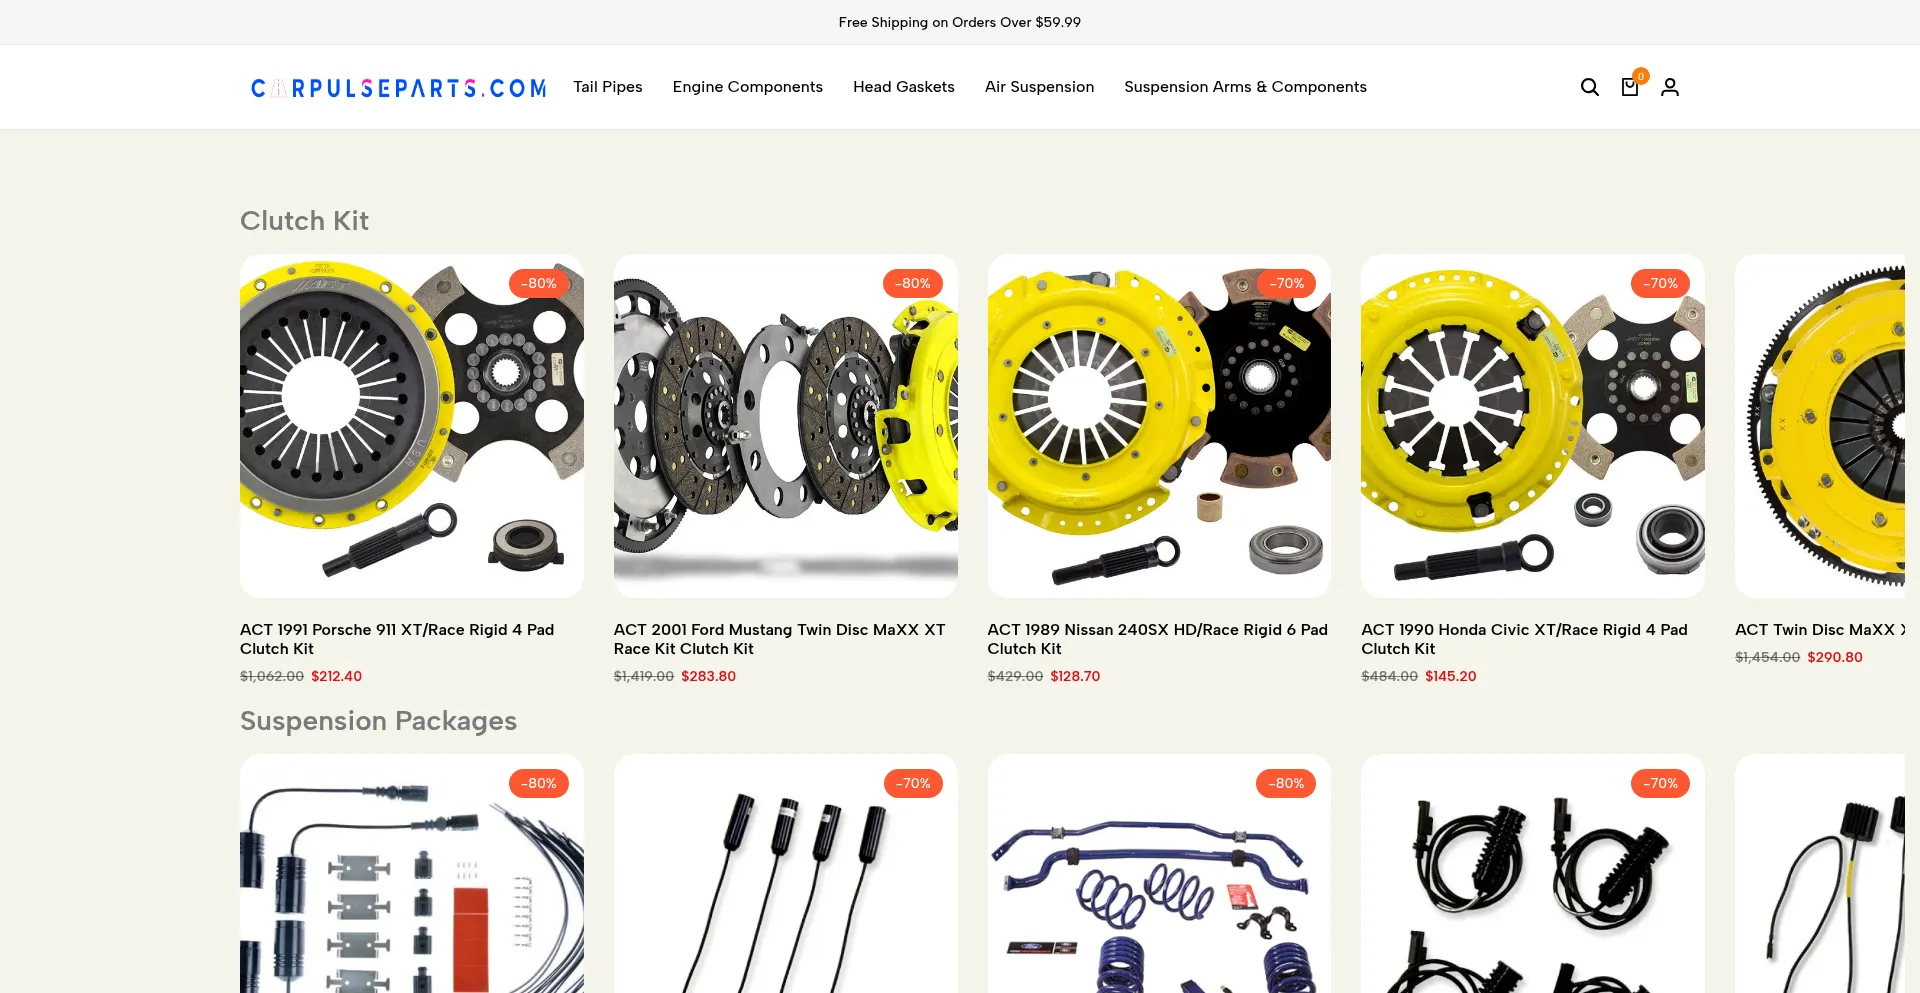The image size is (1920, 993).
Task: Open ACT 2001 Ford Mustang clutch kit link
Action: pyautogui.click(x=779, y=639)
